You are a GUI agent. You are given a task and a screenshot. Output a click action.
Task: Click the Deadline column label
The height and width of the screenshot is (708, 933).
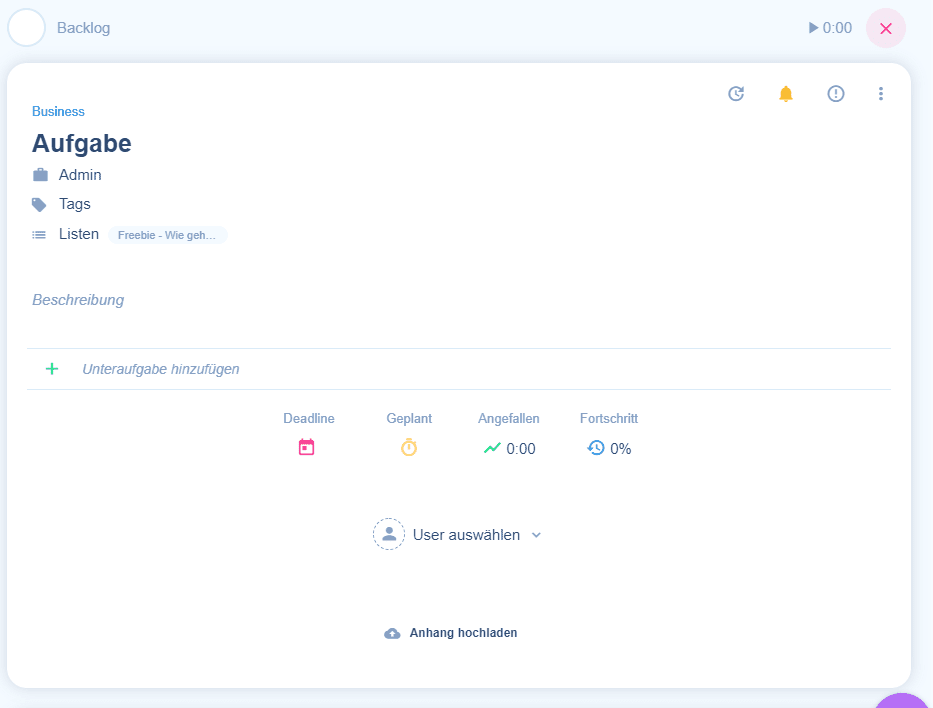click(x=309, y=418)
